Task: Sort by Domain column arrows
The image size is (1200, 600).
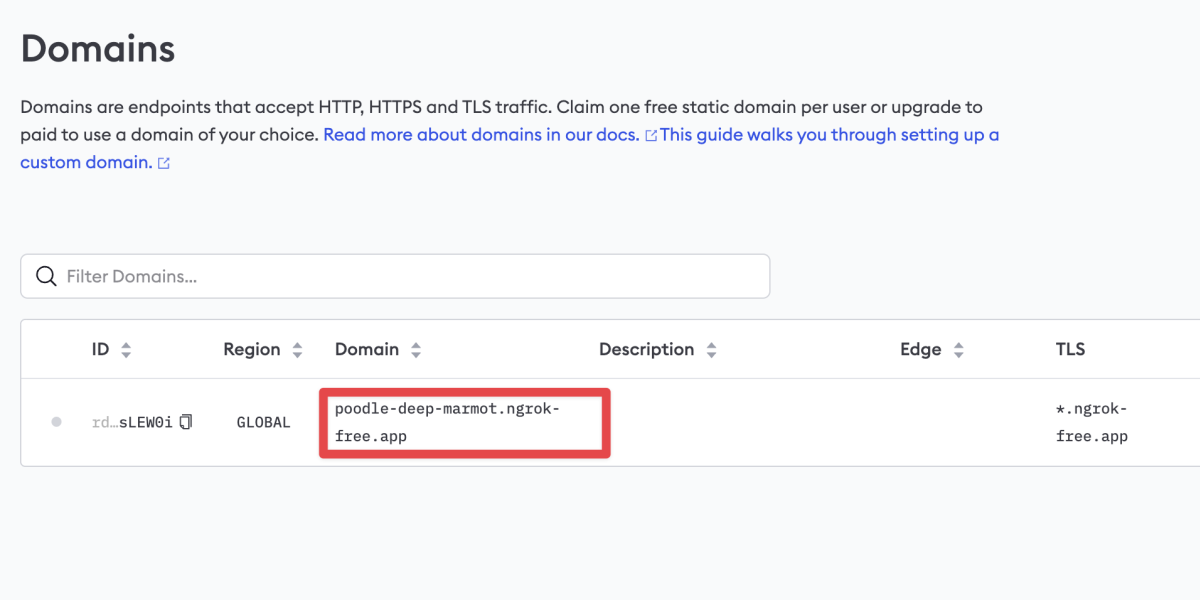Action: coord(416,350)
